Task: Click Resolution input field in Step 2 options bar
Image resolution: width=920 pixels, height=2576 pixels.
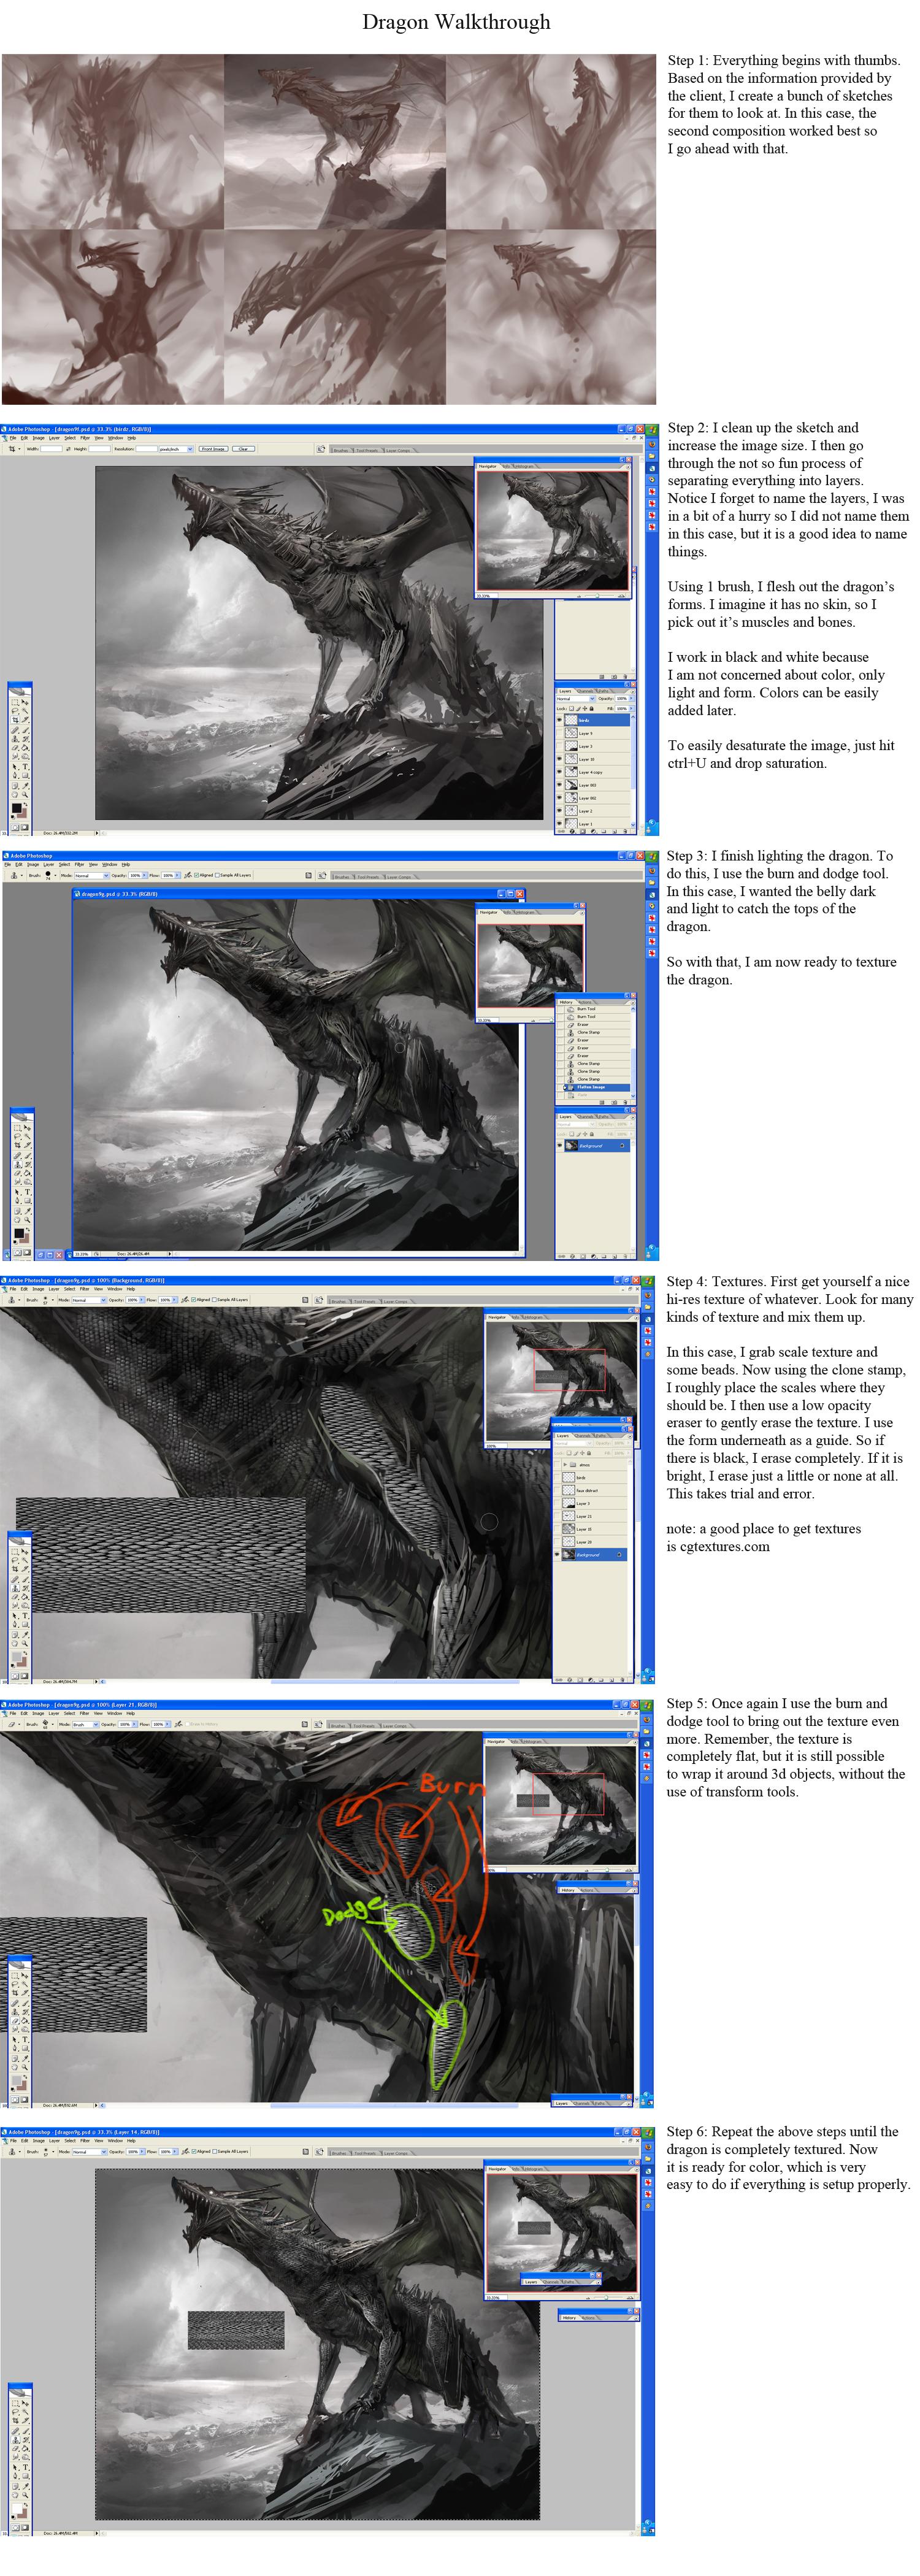Action: click(x=147, y=449)
